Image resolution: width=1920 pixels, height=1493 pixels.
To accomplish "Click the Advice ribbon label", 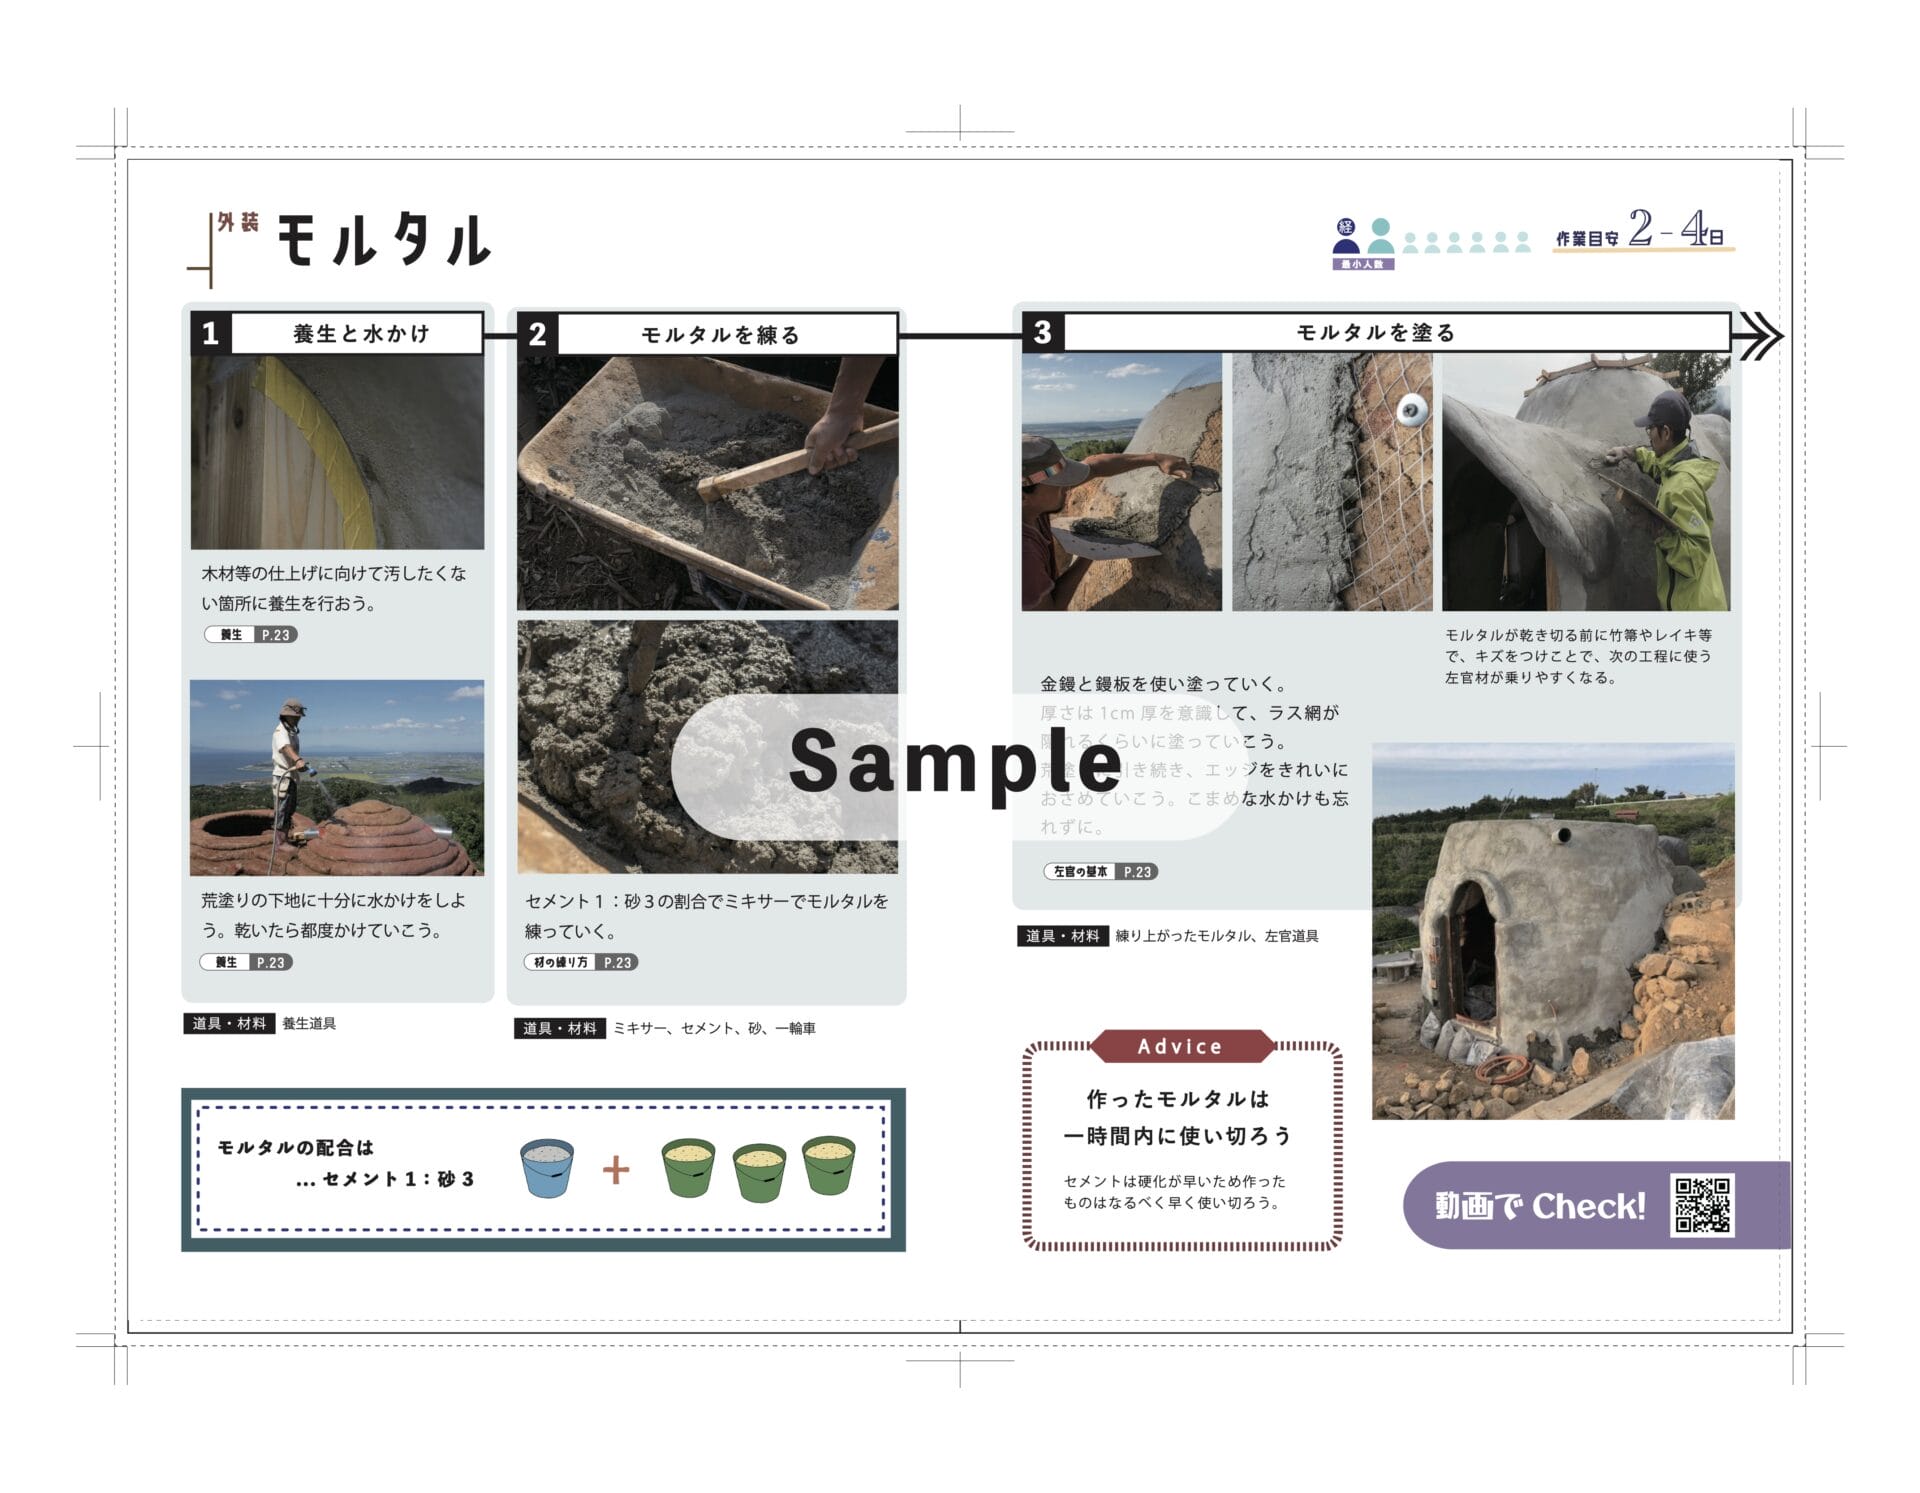I will pos(1180,1046).
